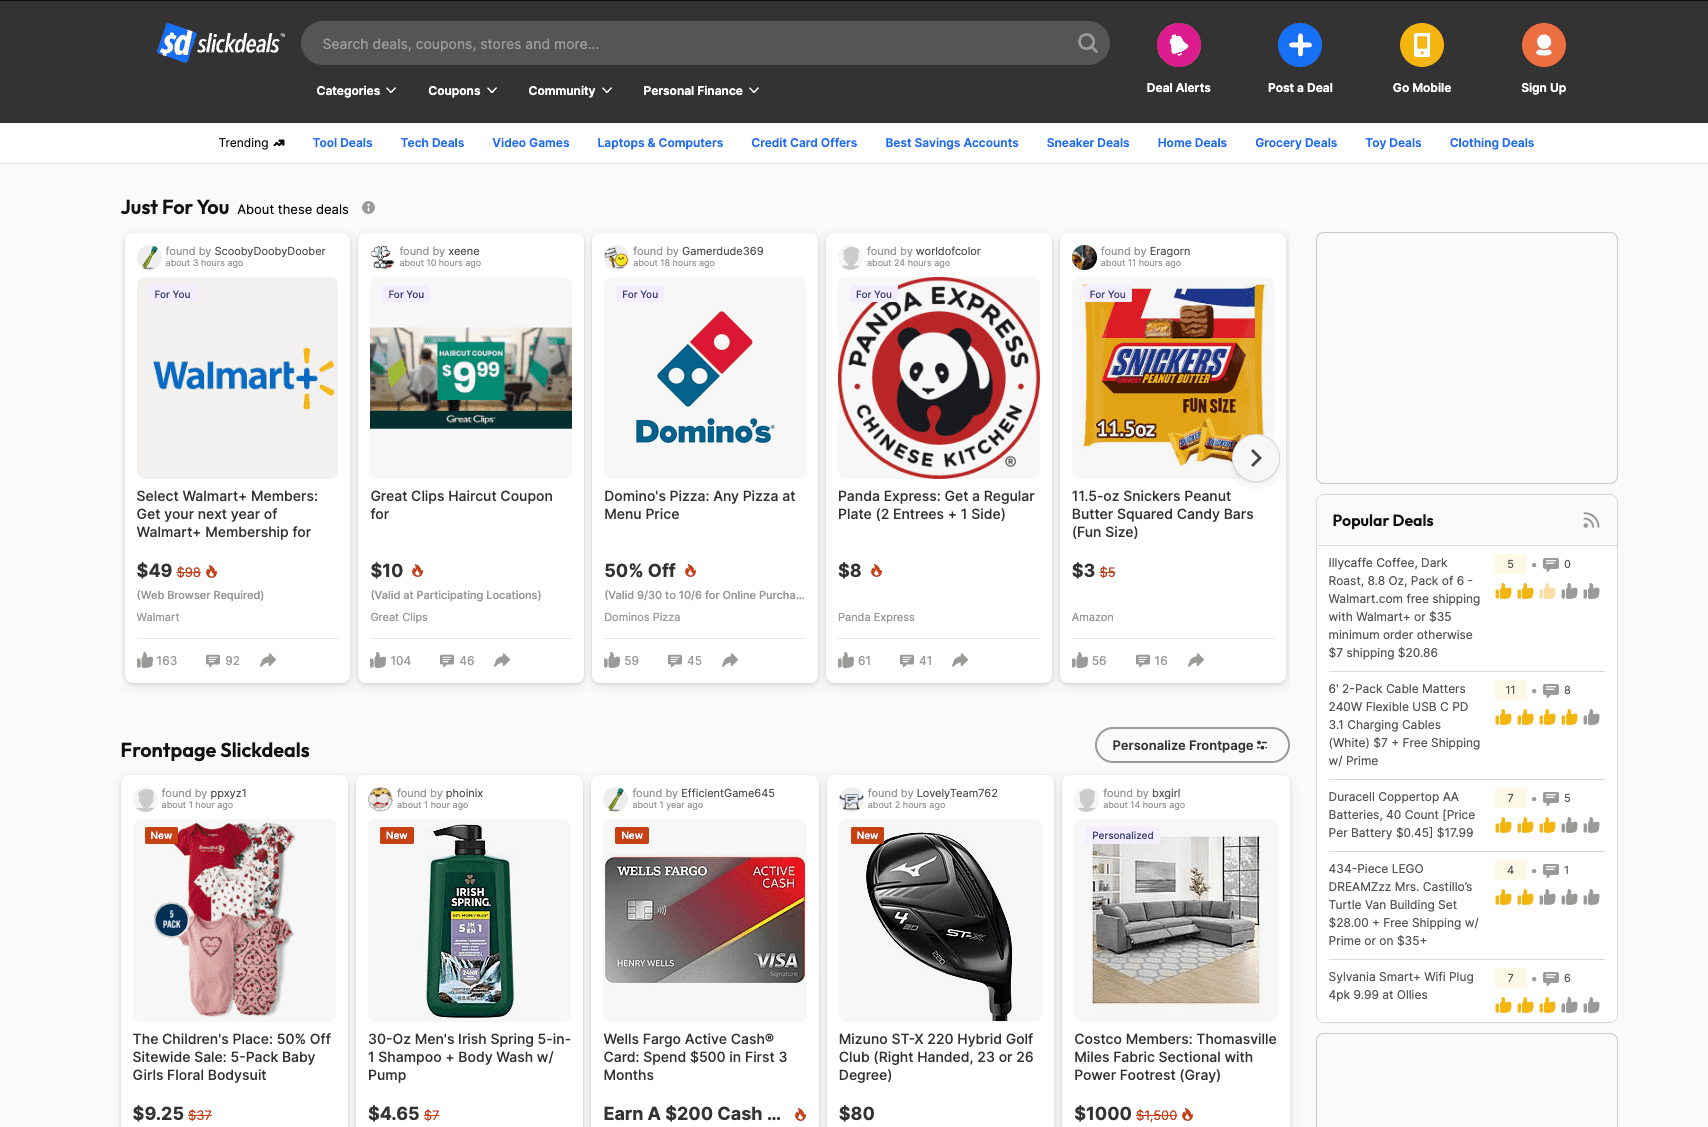Open Irish Spring body wash image
The height and width of the screenshot is (1127, 1708).
(x=470, y=920)
